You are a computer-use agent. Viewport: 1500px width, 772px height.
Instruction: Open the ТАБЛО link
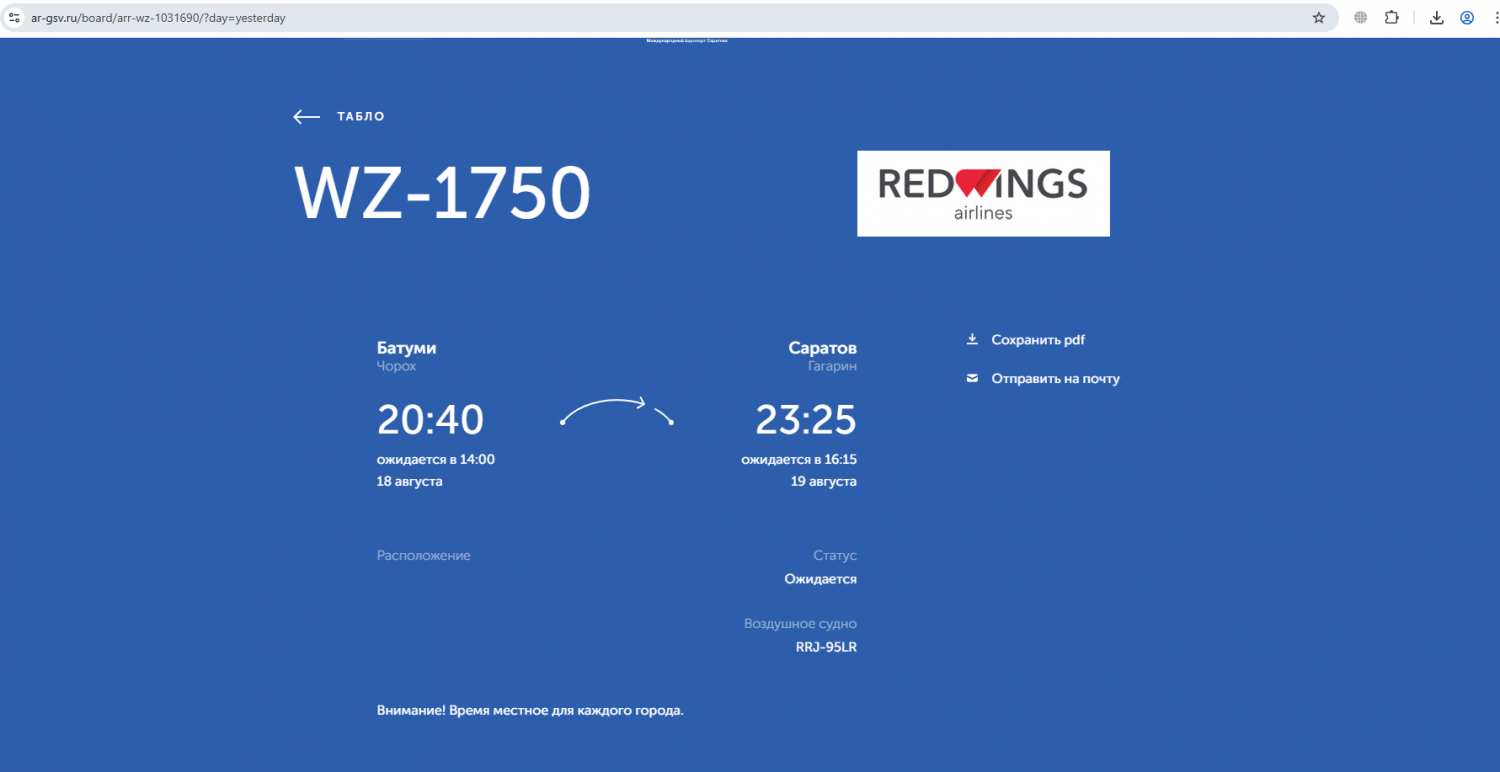tap(361, 117)
